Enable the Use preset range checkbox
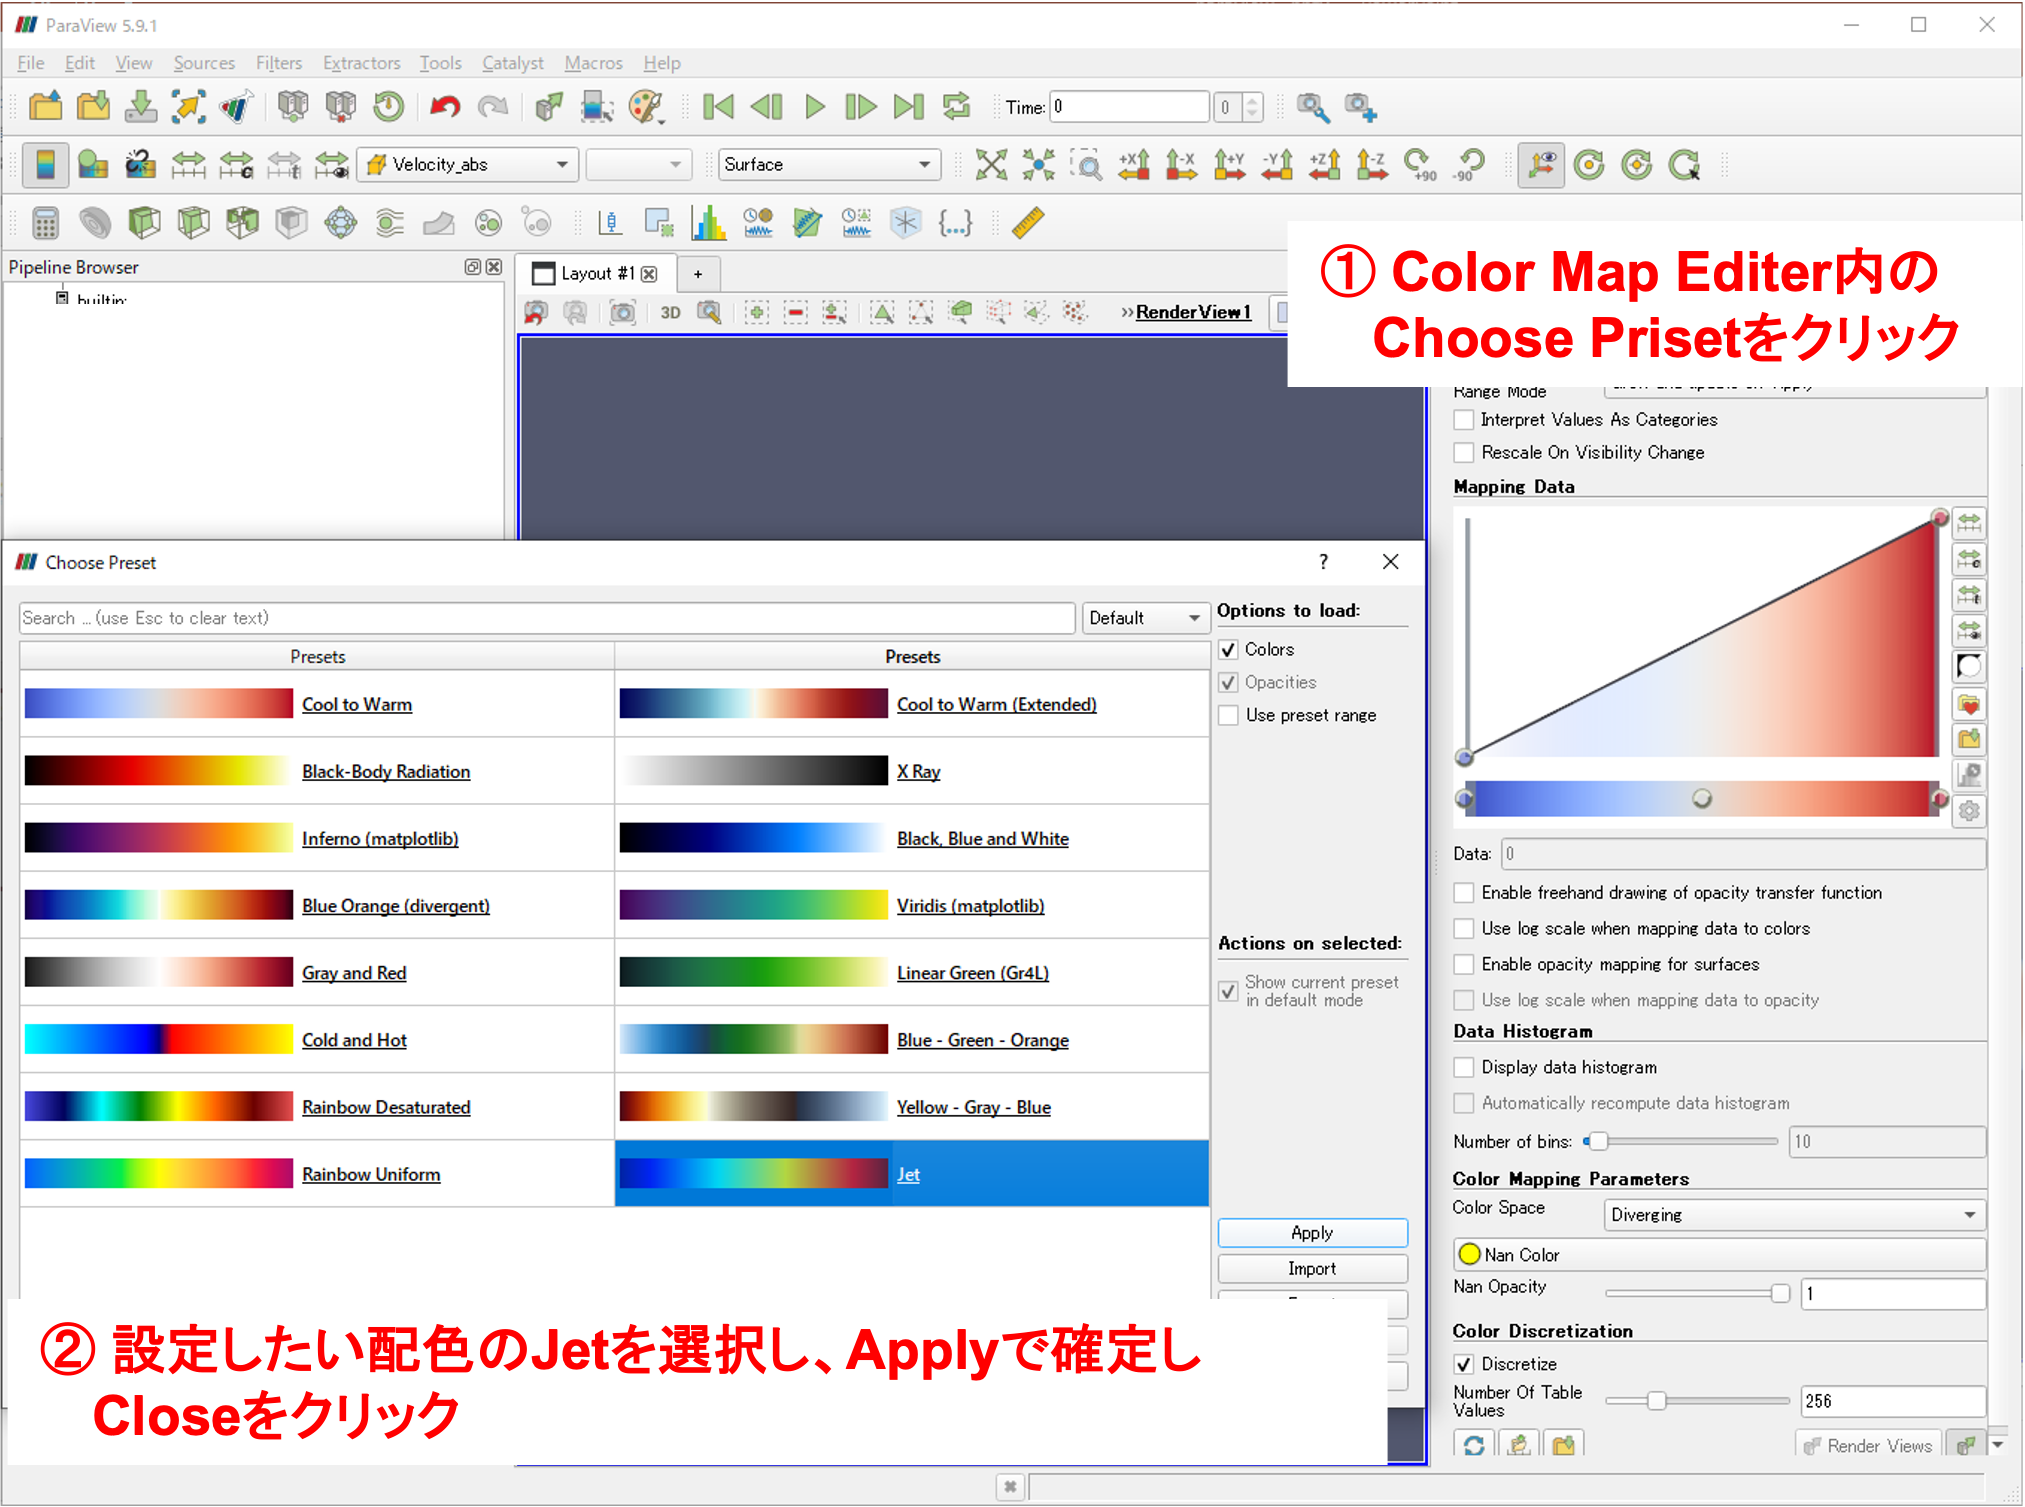The width and height of the screenshot is (2025, 1507). [1229, 715]
